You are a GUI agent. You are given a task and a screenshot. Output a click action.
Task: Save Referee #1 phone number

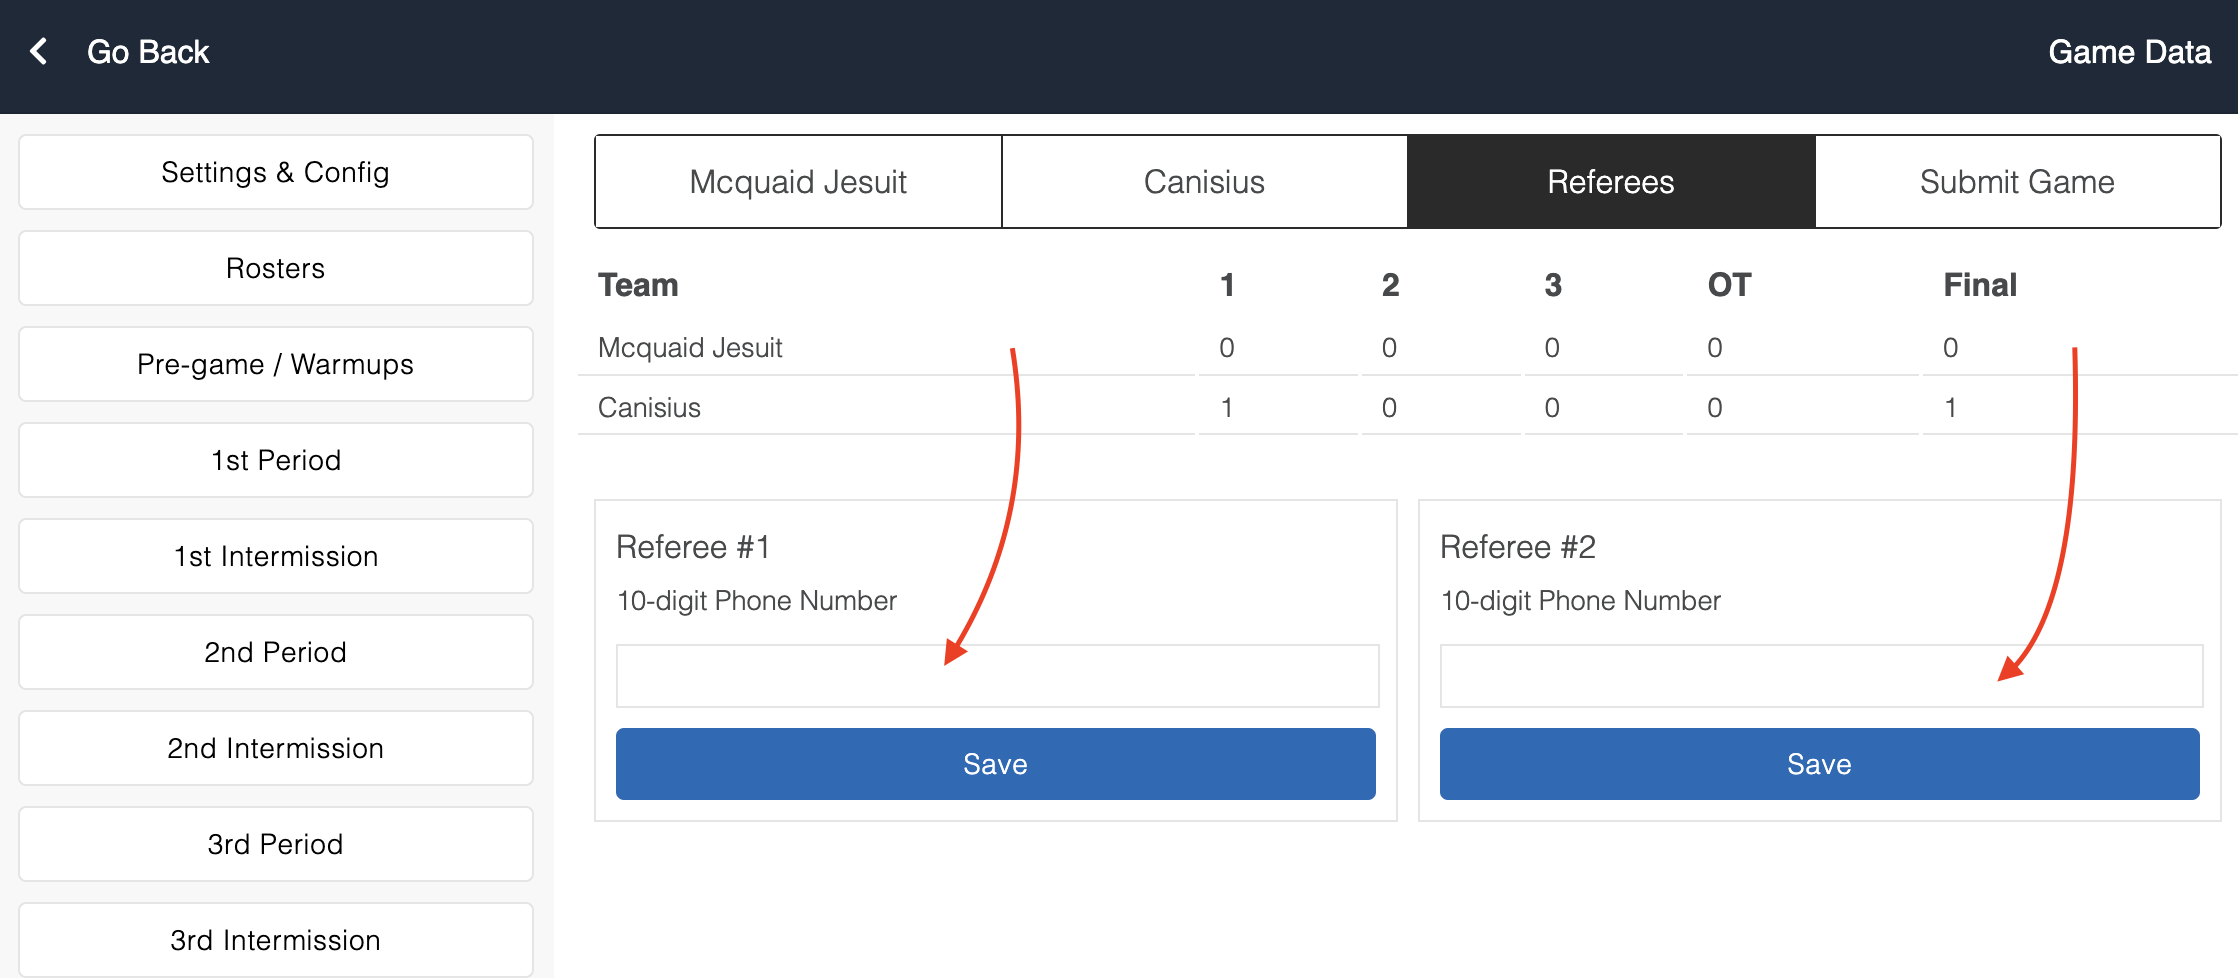tap(995, 764)
